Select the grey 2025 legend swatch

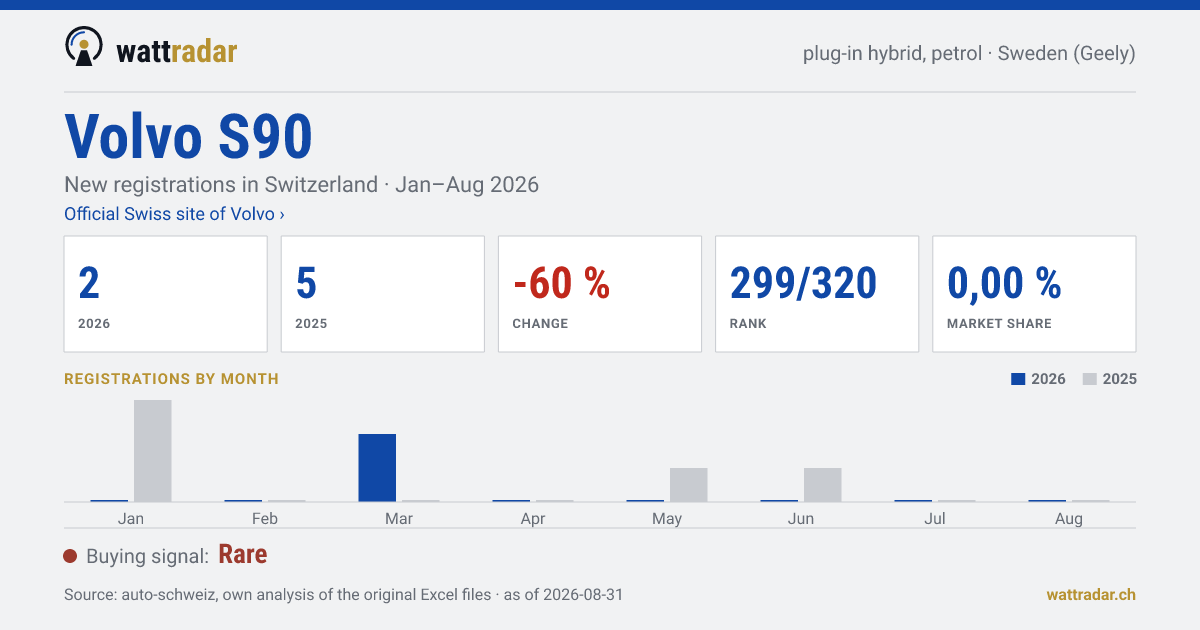tap(1090, 379)
